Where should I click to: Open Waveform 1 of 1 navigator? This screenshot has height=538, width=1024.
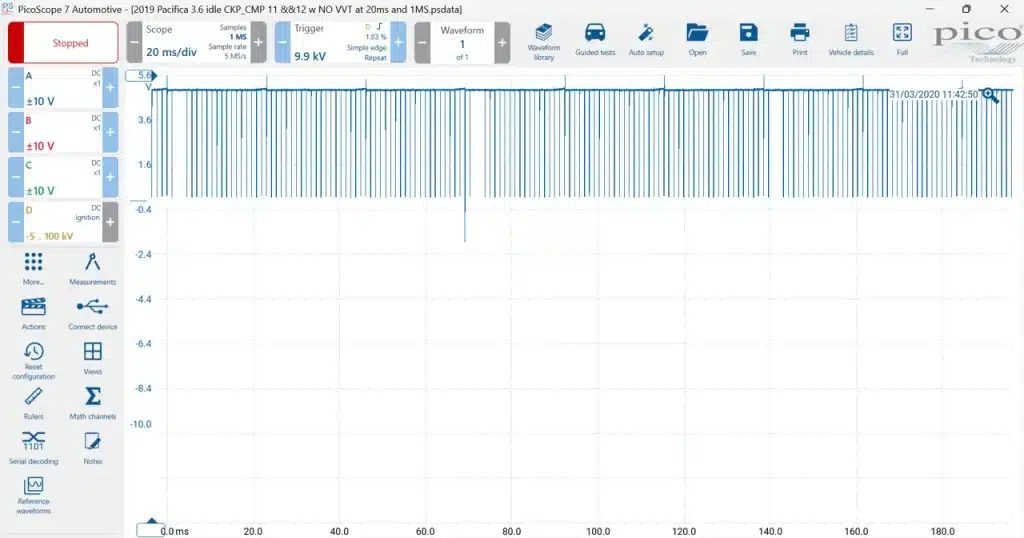(462, 42)
